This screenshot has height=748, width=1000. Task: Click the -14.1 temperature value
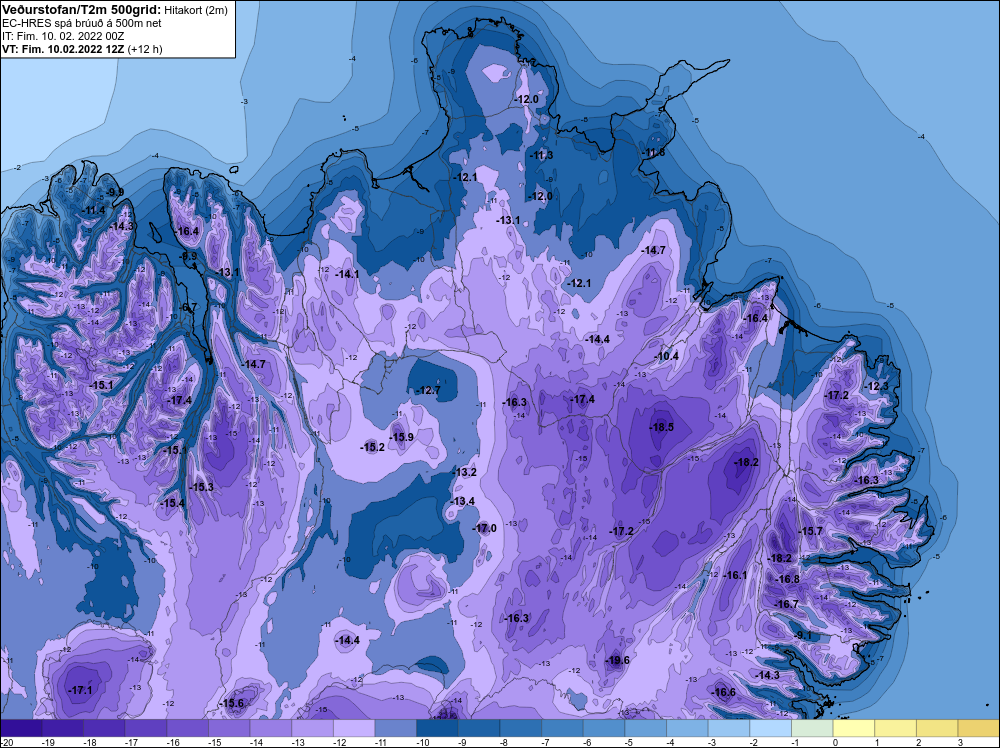click(x=347, y=274)
